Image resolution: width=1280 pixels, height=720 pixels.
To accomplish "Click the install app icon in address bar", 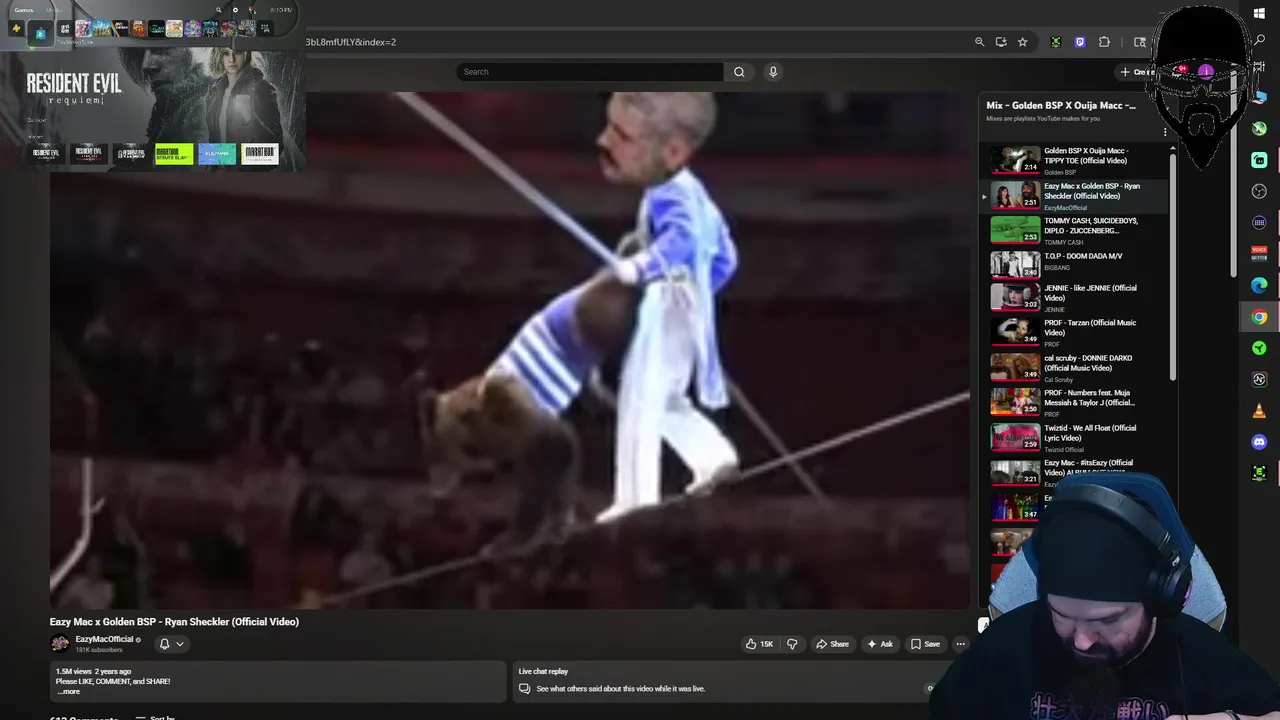I will (1001, 42).
